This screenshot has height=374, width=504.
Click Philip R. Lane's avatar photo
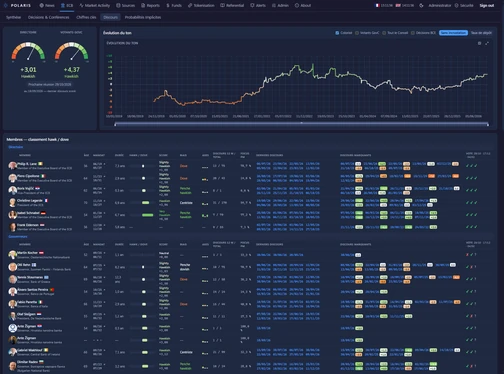point(13,165)
